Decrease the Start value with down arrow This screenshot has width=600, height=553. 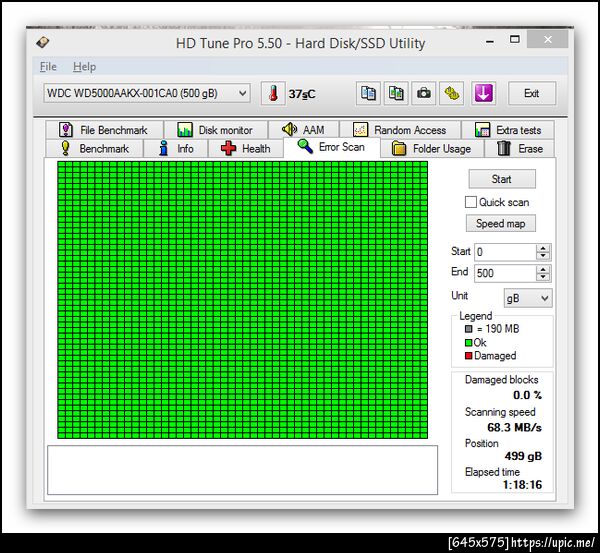(543, 256)
